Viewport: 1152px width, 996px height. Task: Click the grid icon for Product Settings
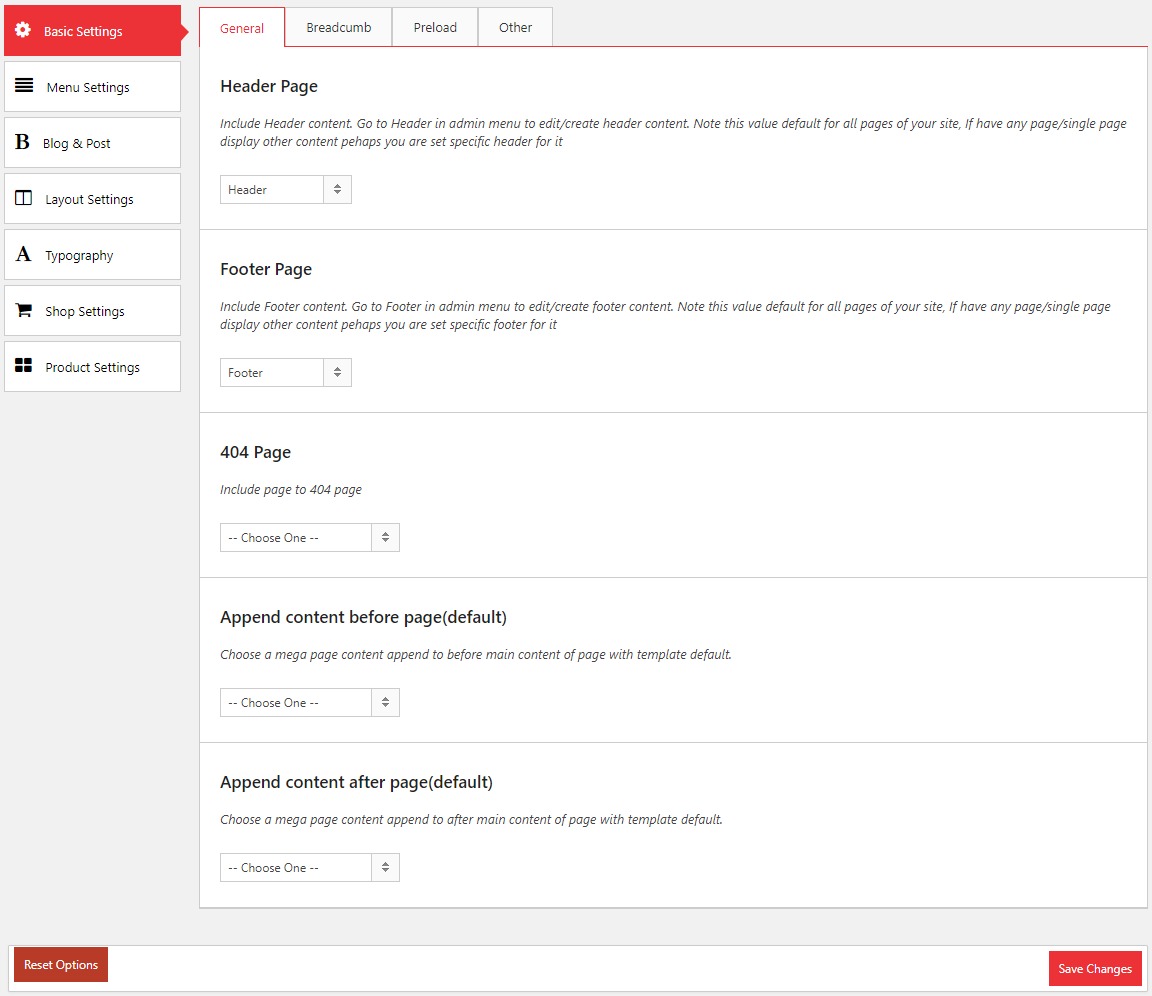24,366
